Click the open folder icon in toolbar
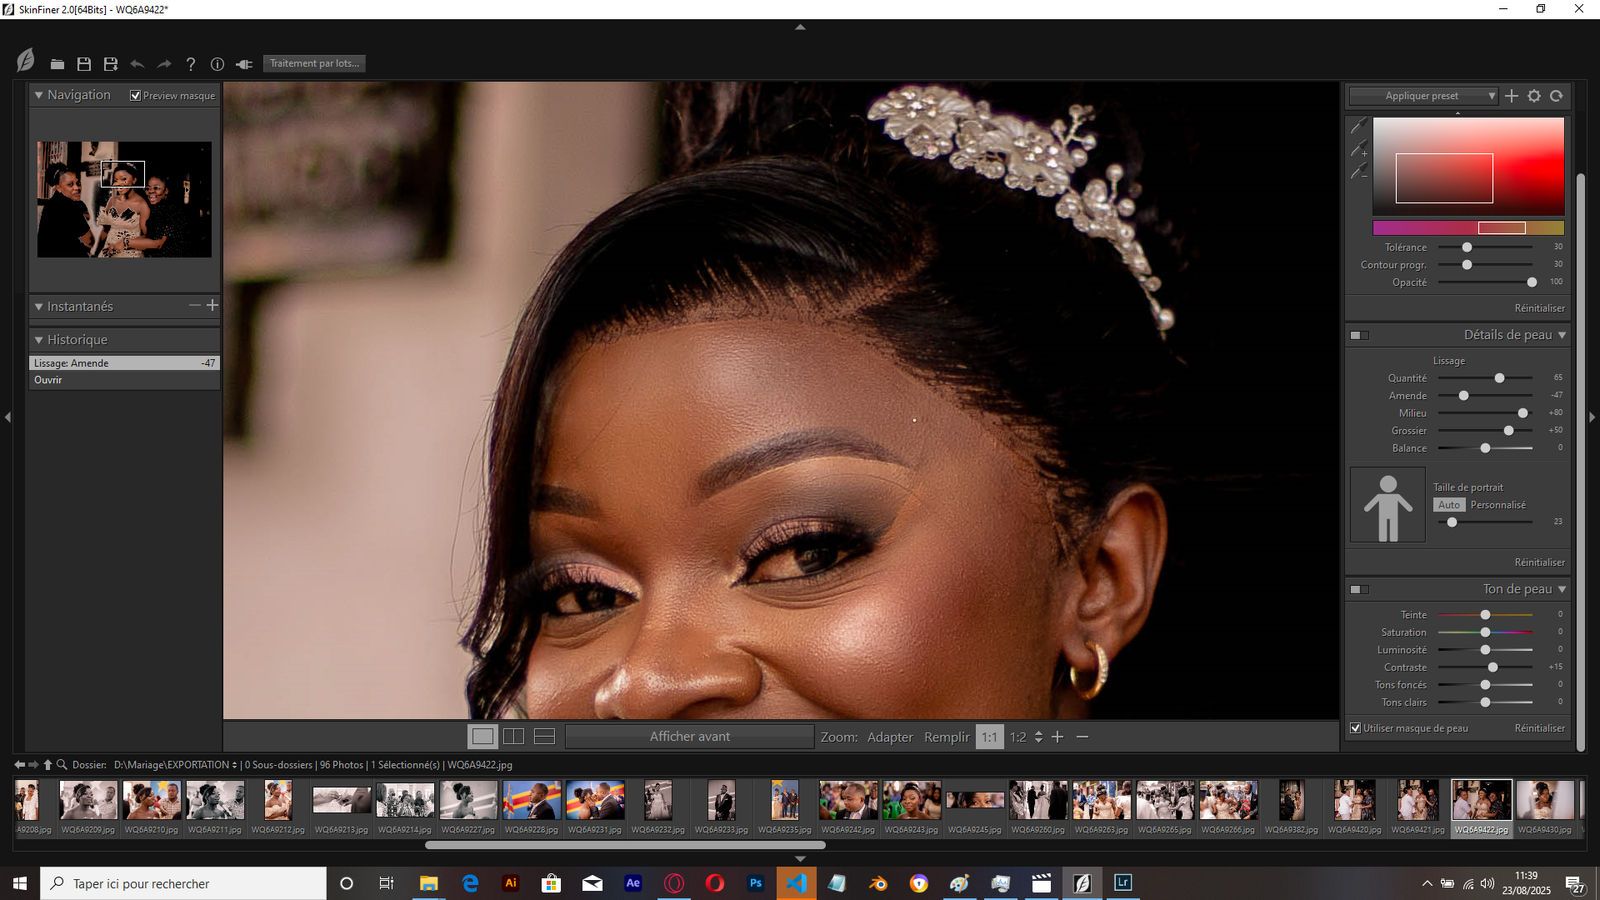The height and width of the screenshot is (900, 1600). tap(58, 64)
